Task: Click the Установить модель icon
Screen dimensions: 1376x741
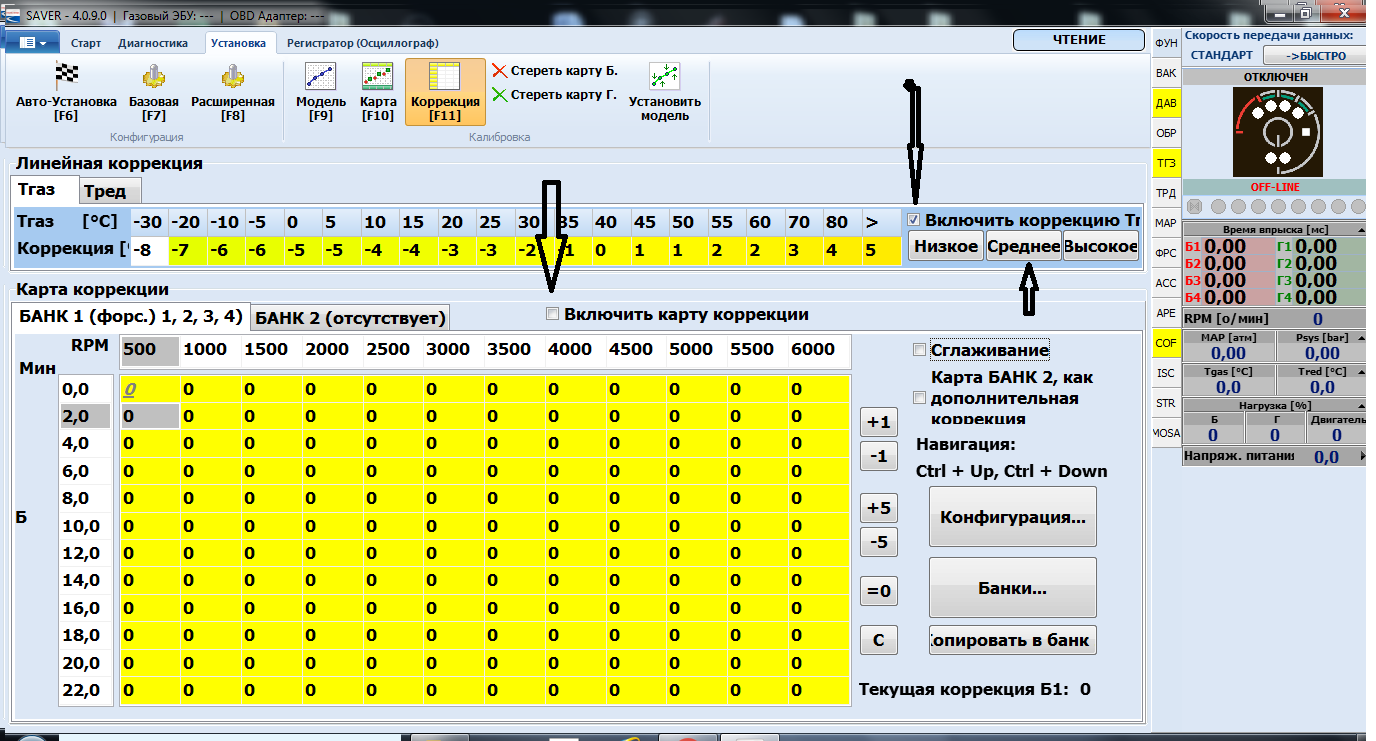Action: coord(664,77)
